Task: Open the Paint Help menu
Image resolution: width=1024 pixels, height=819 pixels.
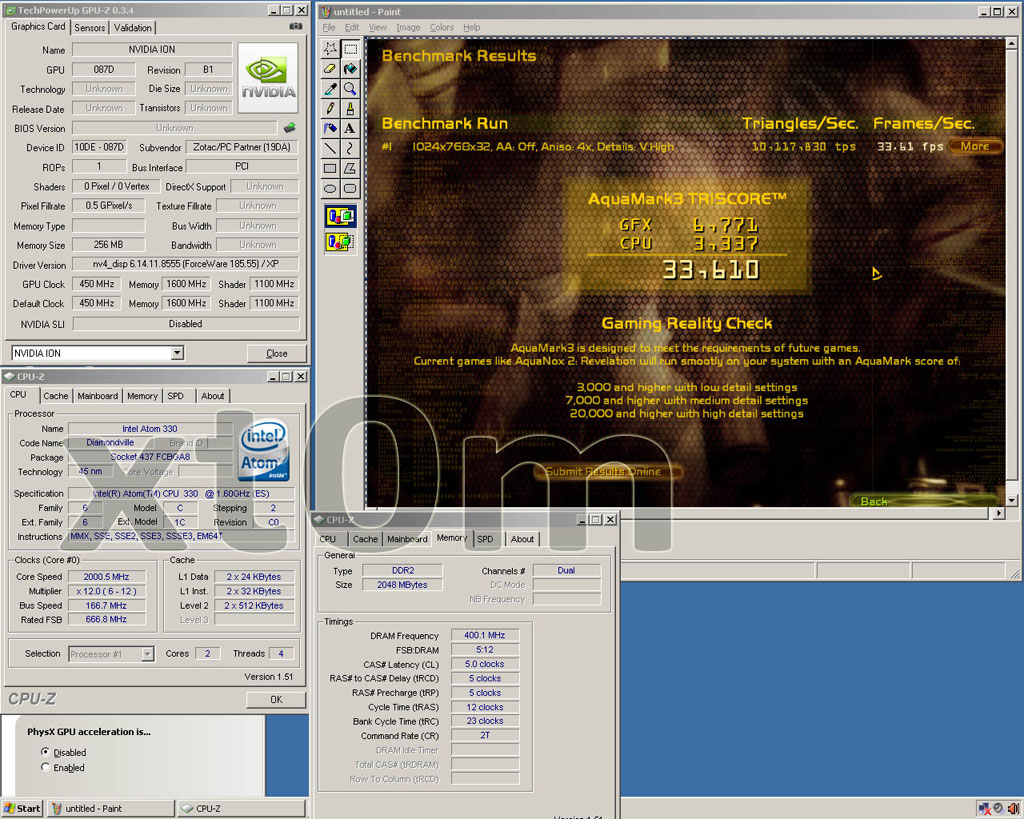Action: [472, 27]
